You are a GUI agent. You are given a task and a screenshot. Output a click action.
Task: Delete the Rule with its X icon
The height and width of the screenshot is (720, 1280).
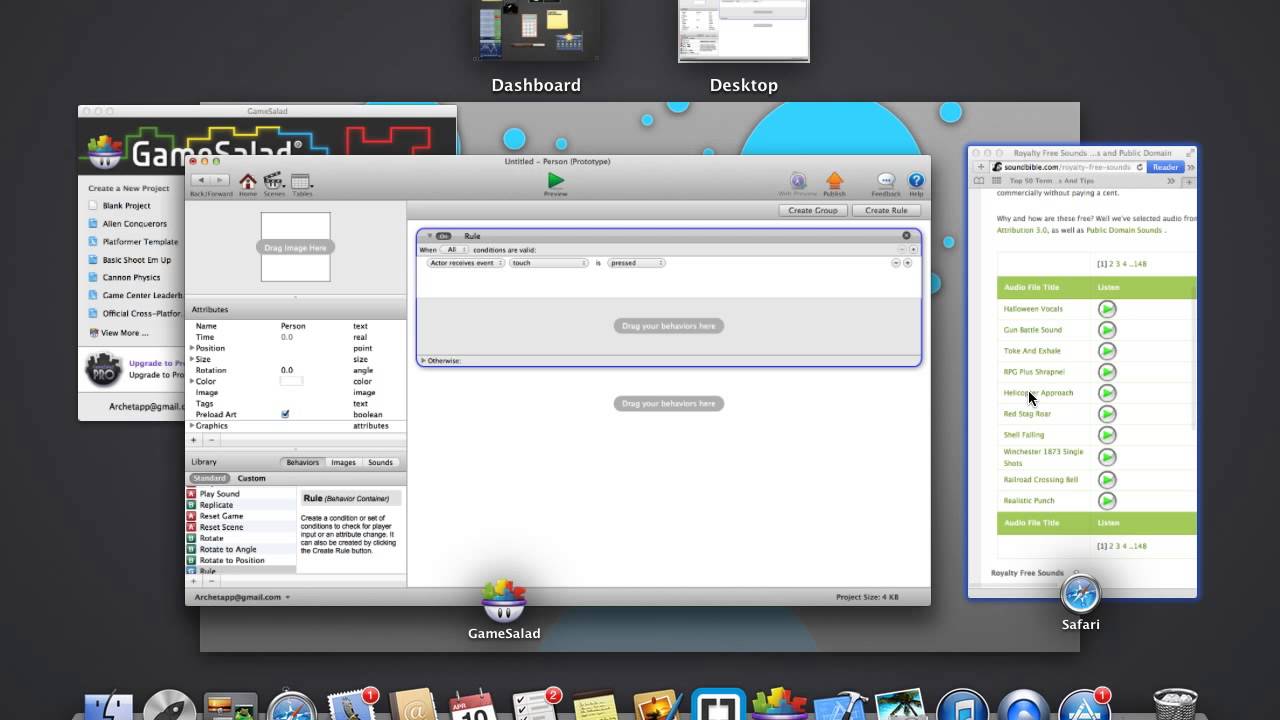click(x=907, y=236)
